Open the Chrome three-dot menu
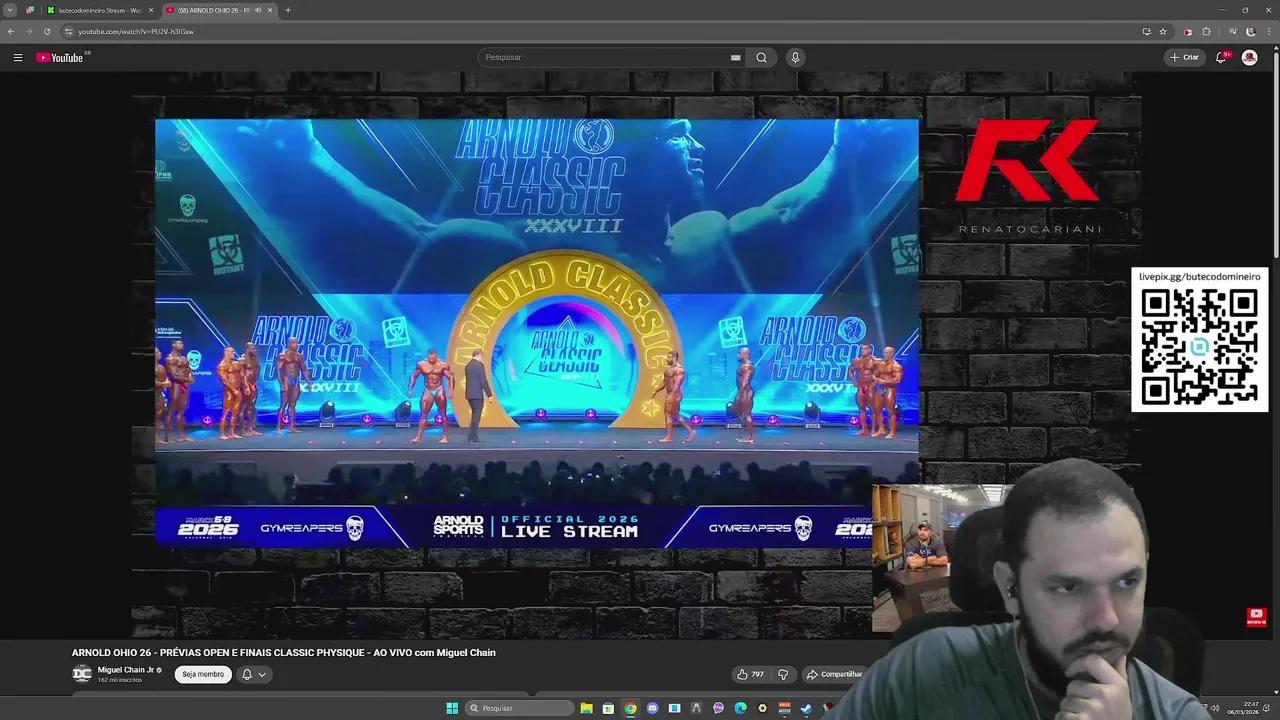The height and width of the screenshot is (720, 1280). [1267, 31]
